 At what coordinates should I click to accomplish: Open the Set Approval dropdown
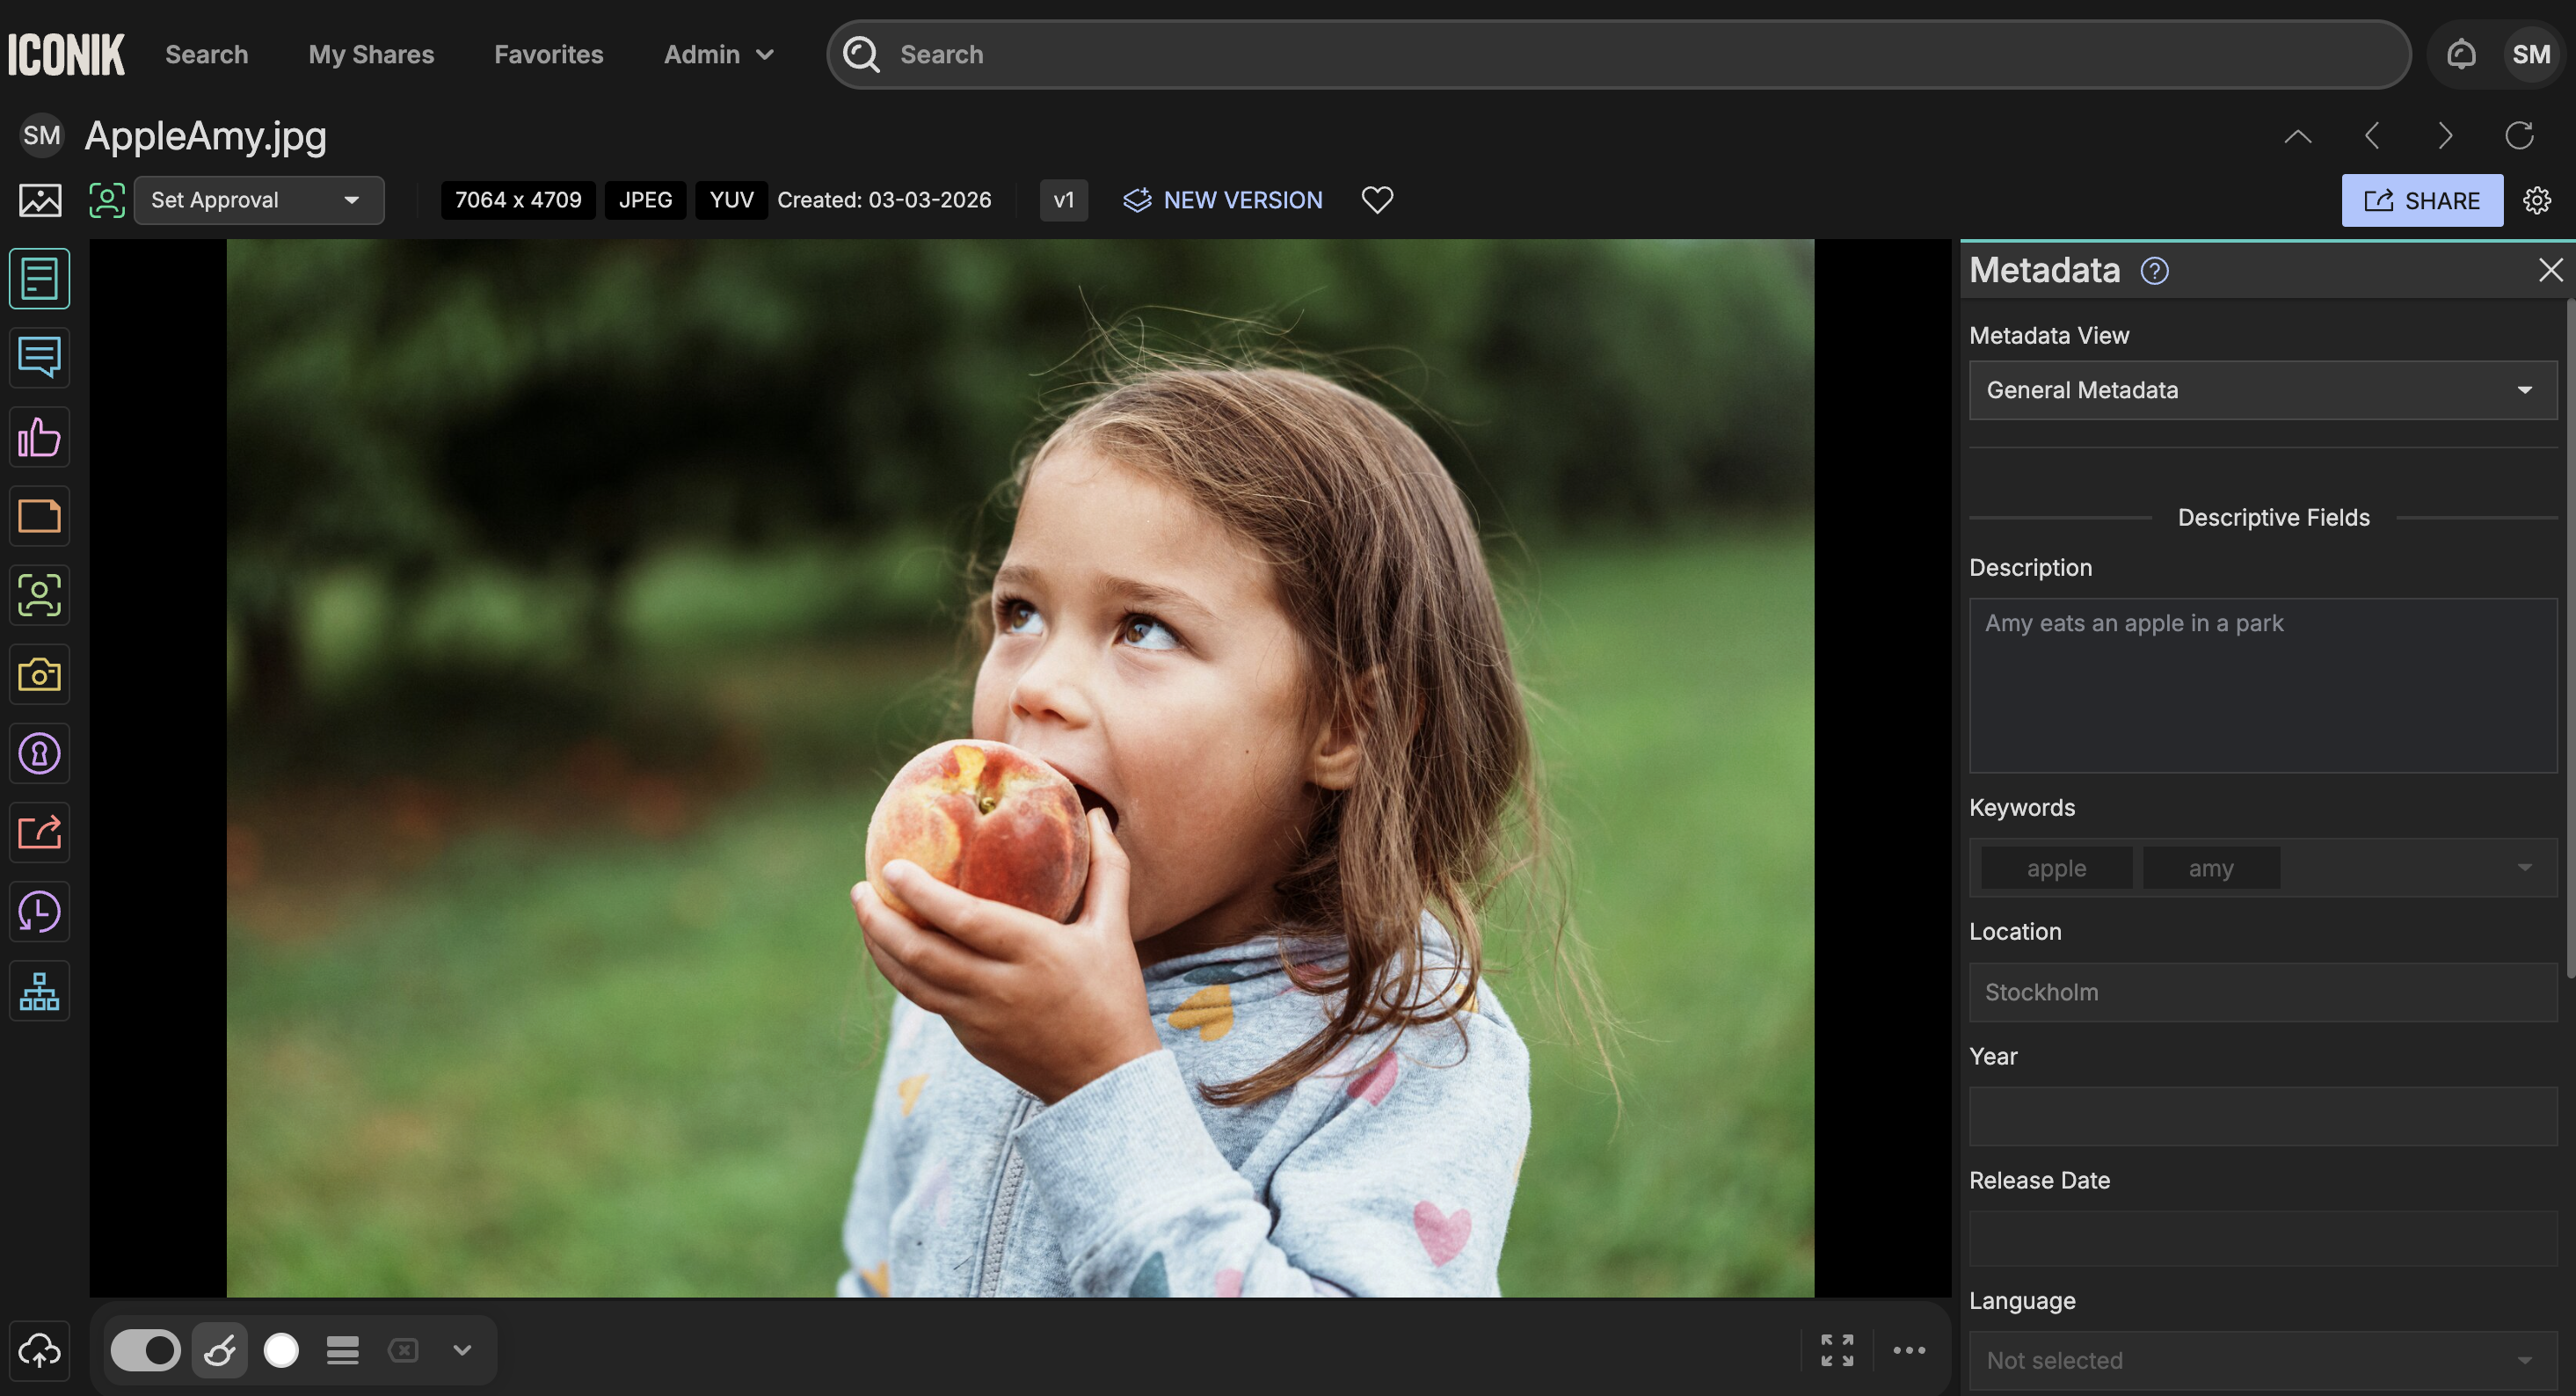pos(259,200)
